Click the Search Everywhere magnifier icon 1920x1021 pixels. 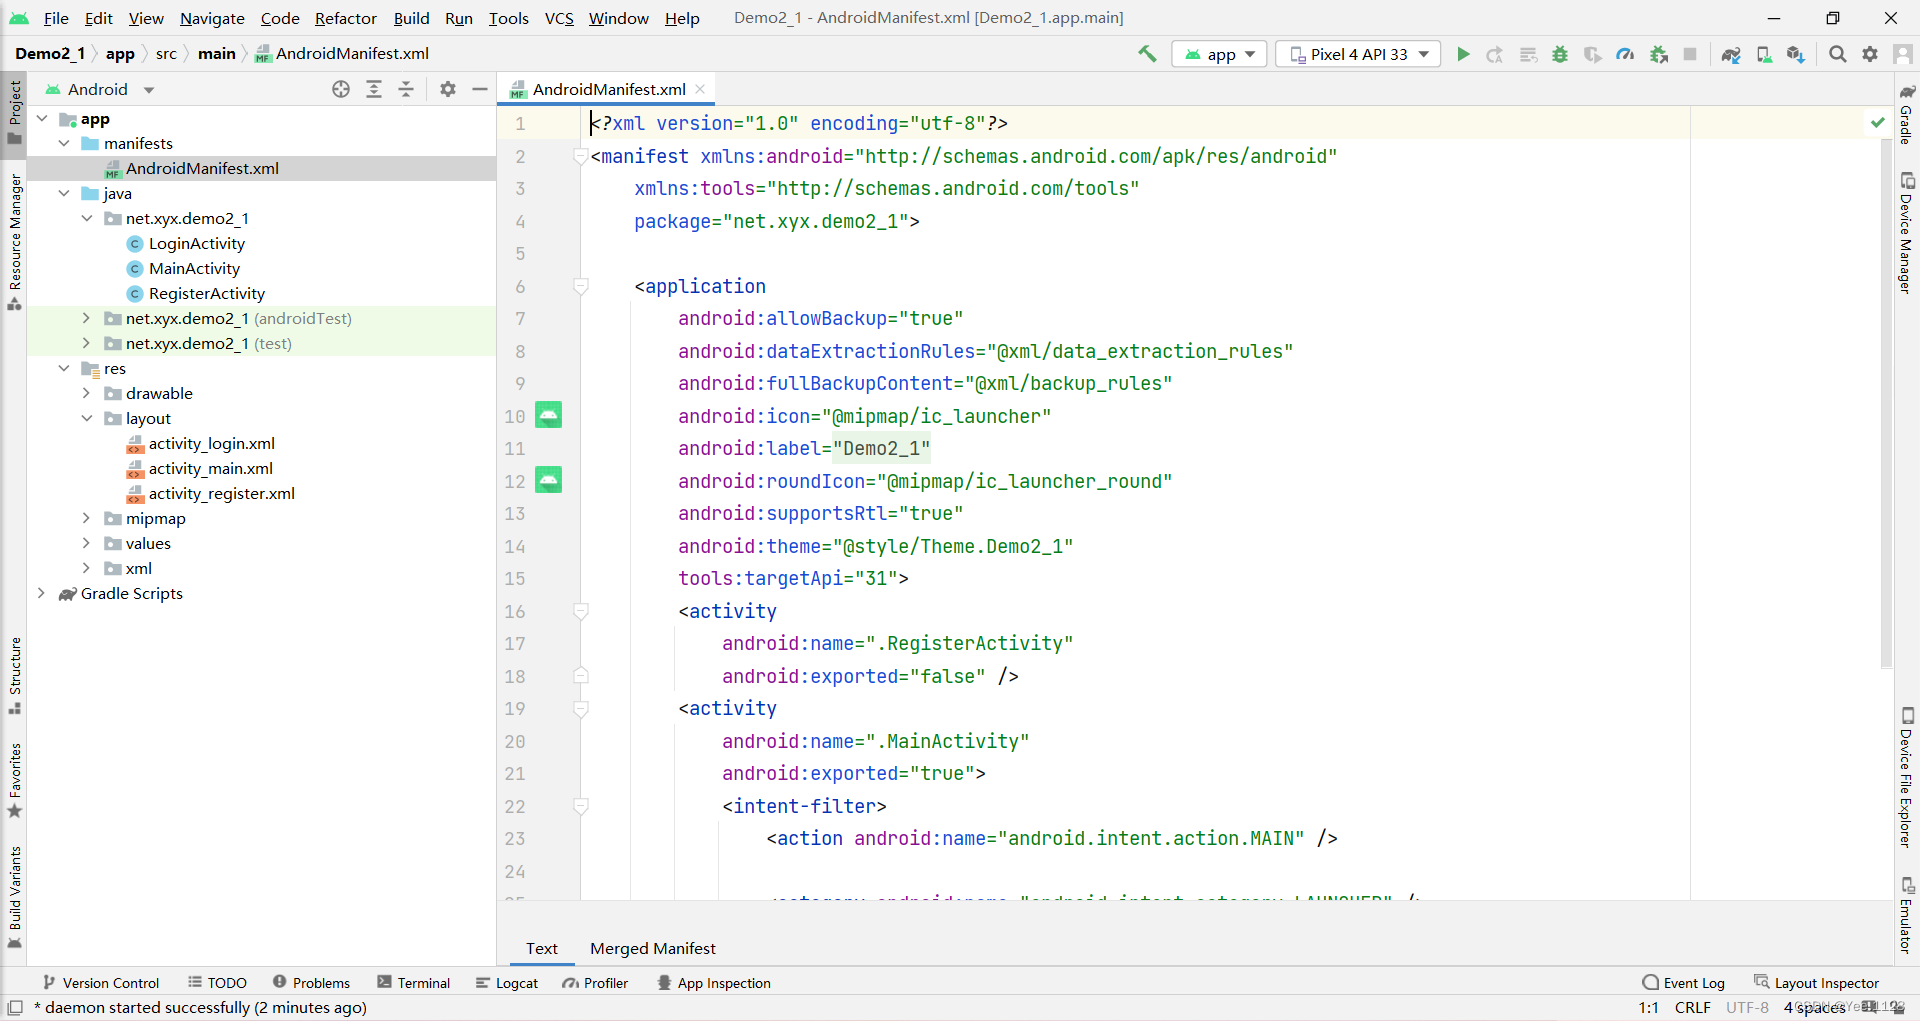pyautogui.click(x=1838, y=54)
